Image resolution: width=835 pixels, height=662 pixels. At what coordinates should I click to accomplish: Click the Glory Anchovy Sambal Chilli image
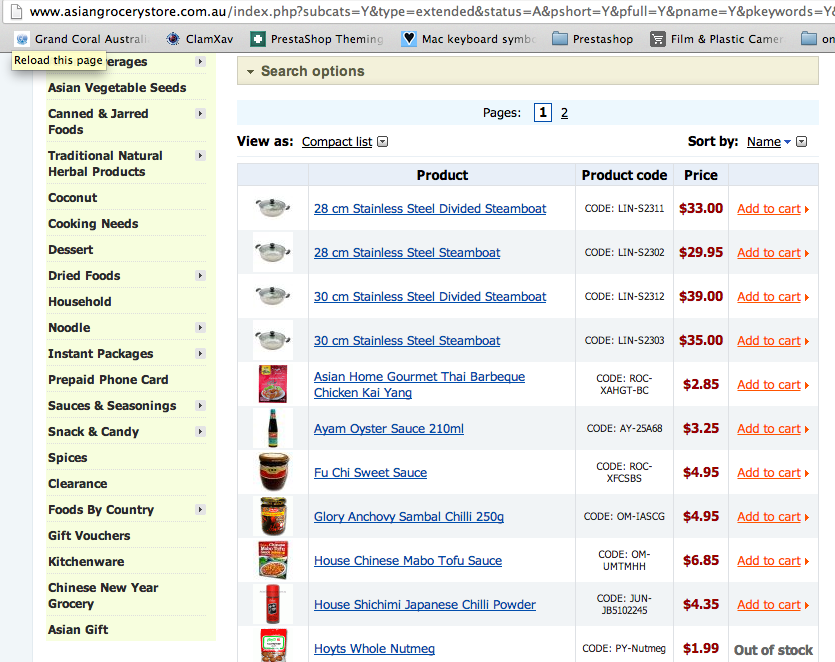pyautogui.click(x=274, y=516)
